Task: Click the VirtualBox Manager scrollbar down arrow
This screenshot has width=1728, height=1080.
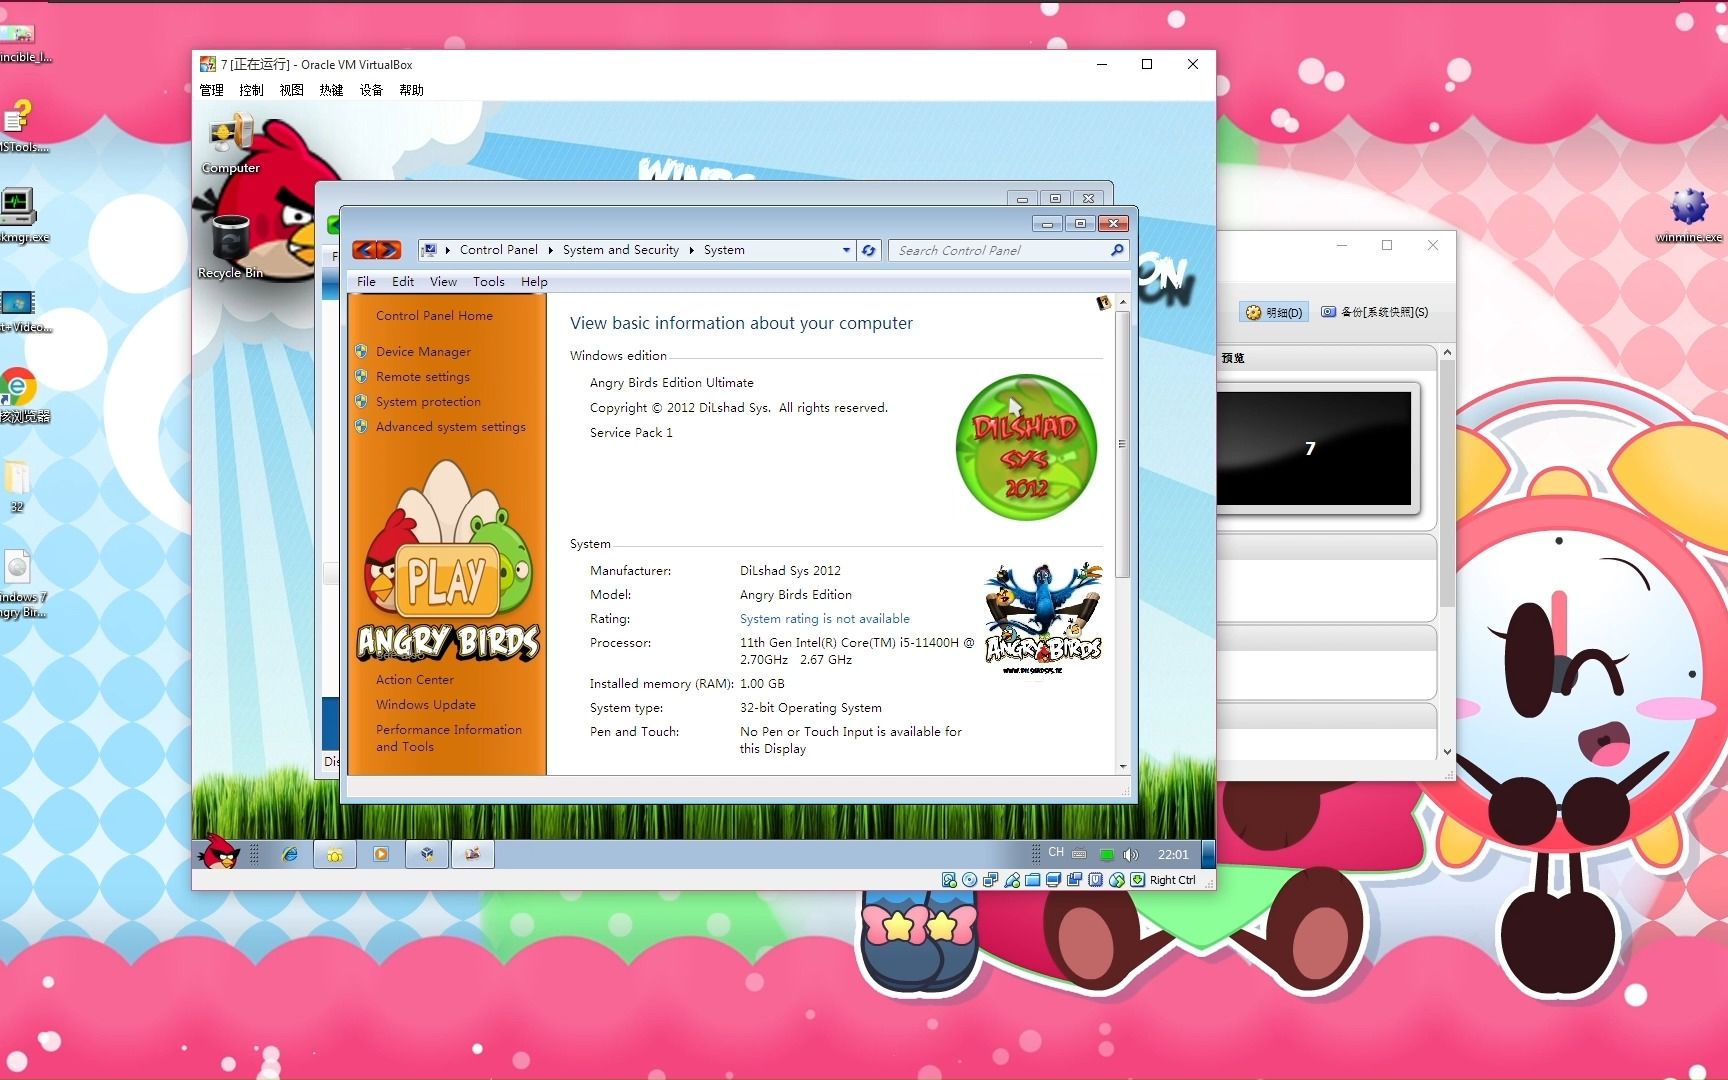Action: 1447,752
